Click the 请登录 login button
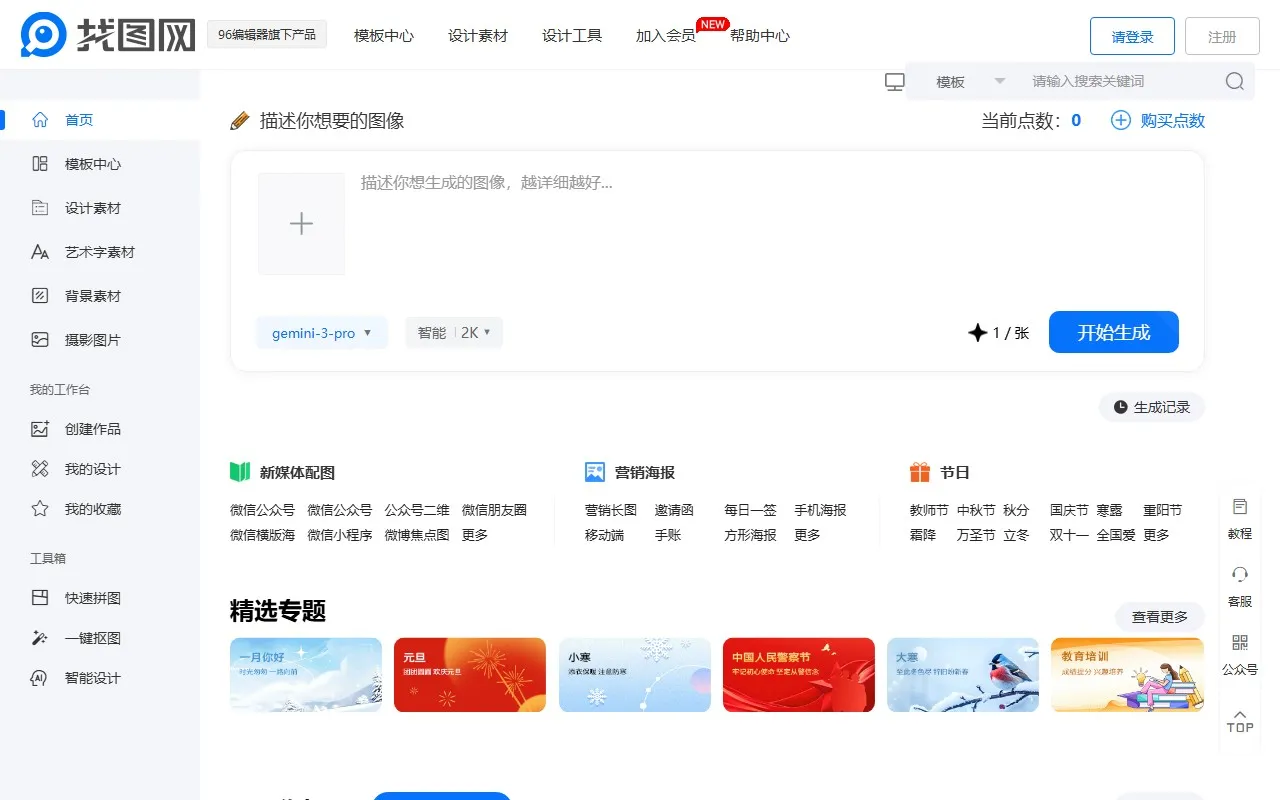The height and width of the screenshot is (800, 1280). pos(1131,35)
